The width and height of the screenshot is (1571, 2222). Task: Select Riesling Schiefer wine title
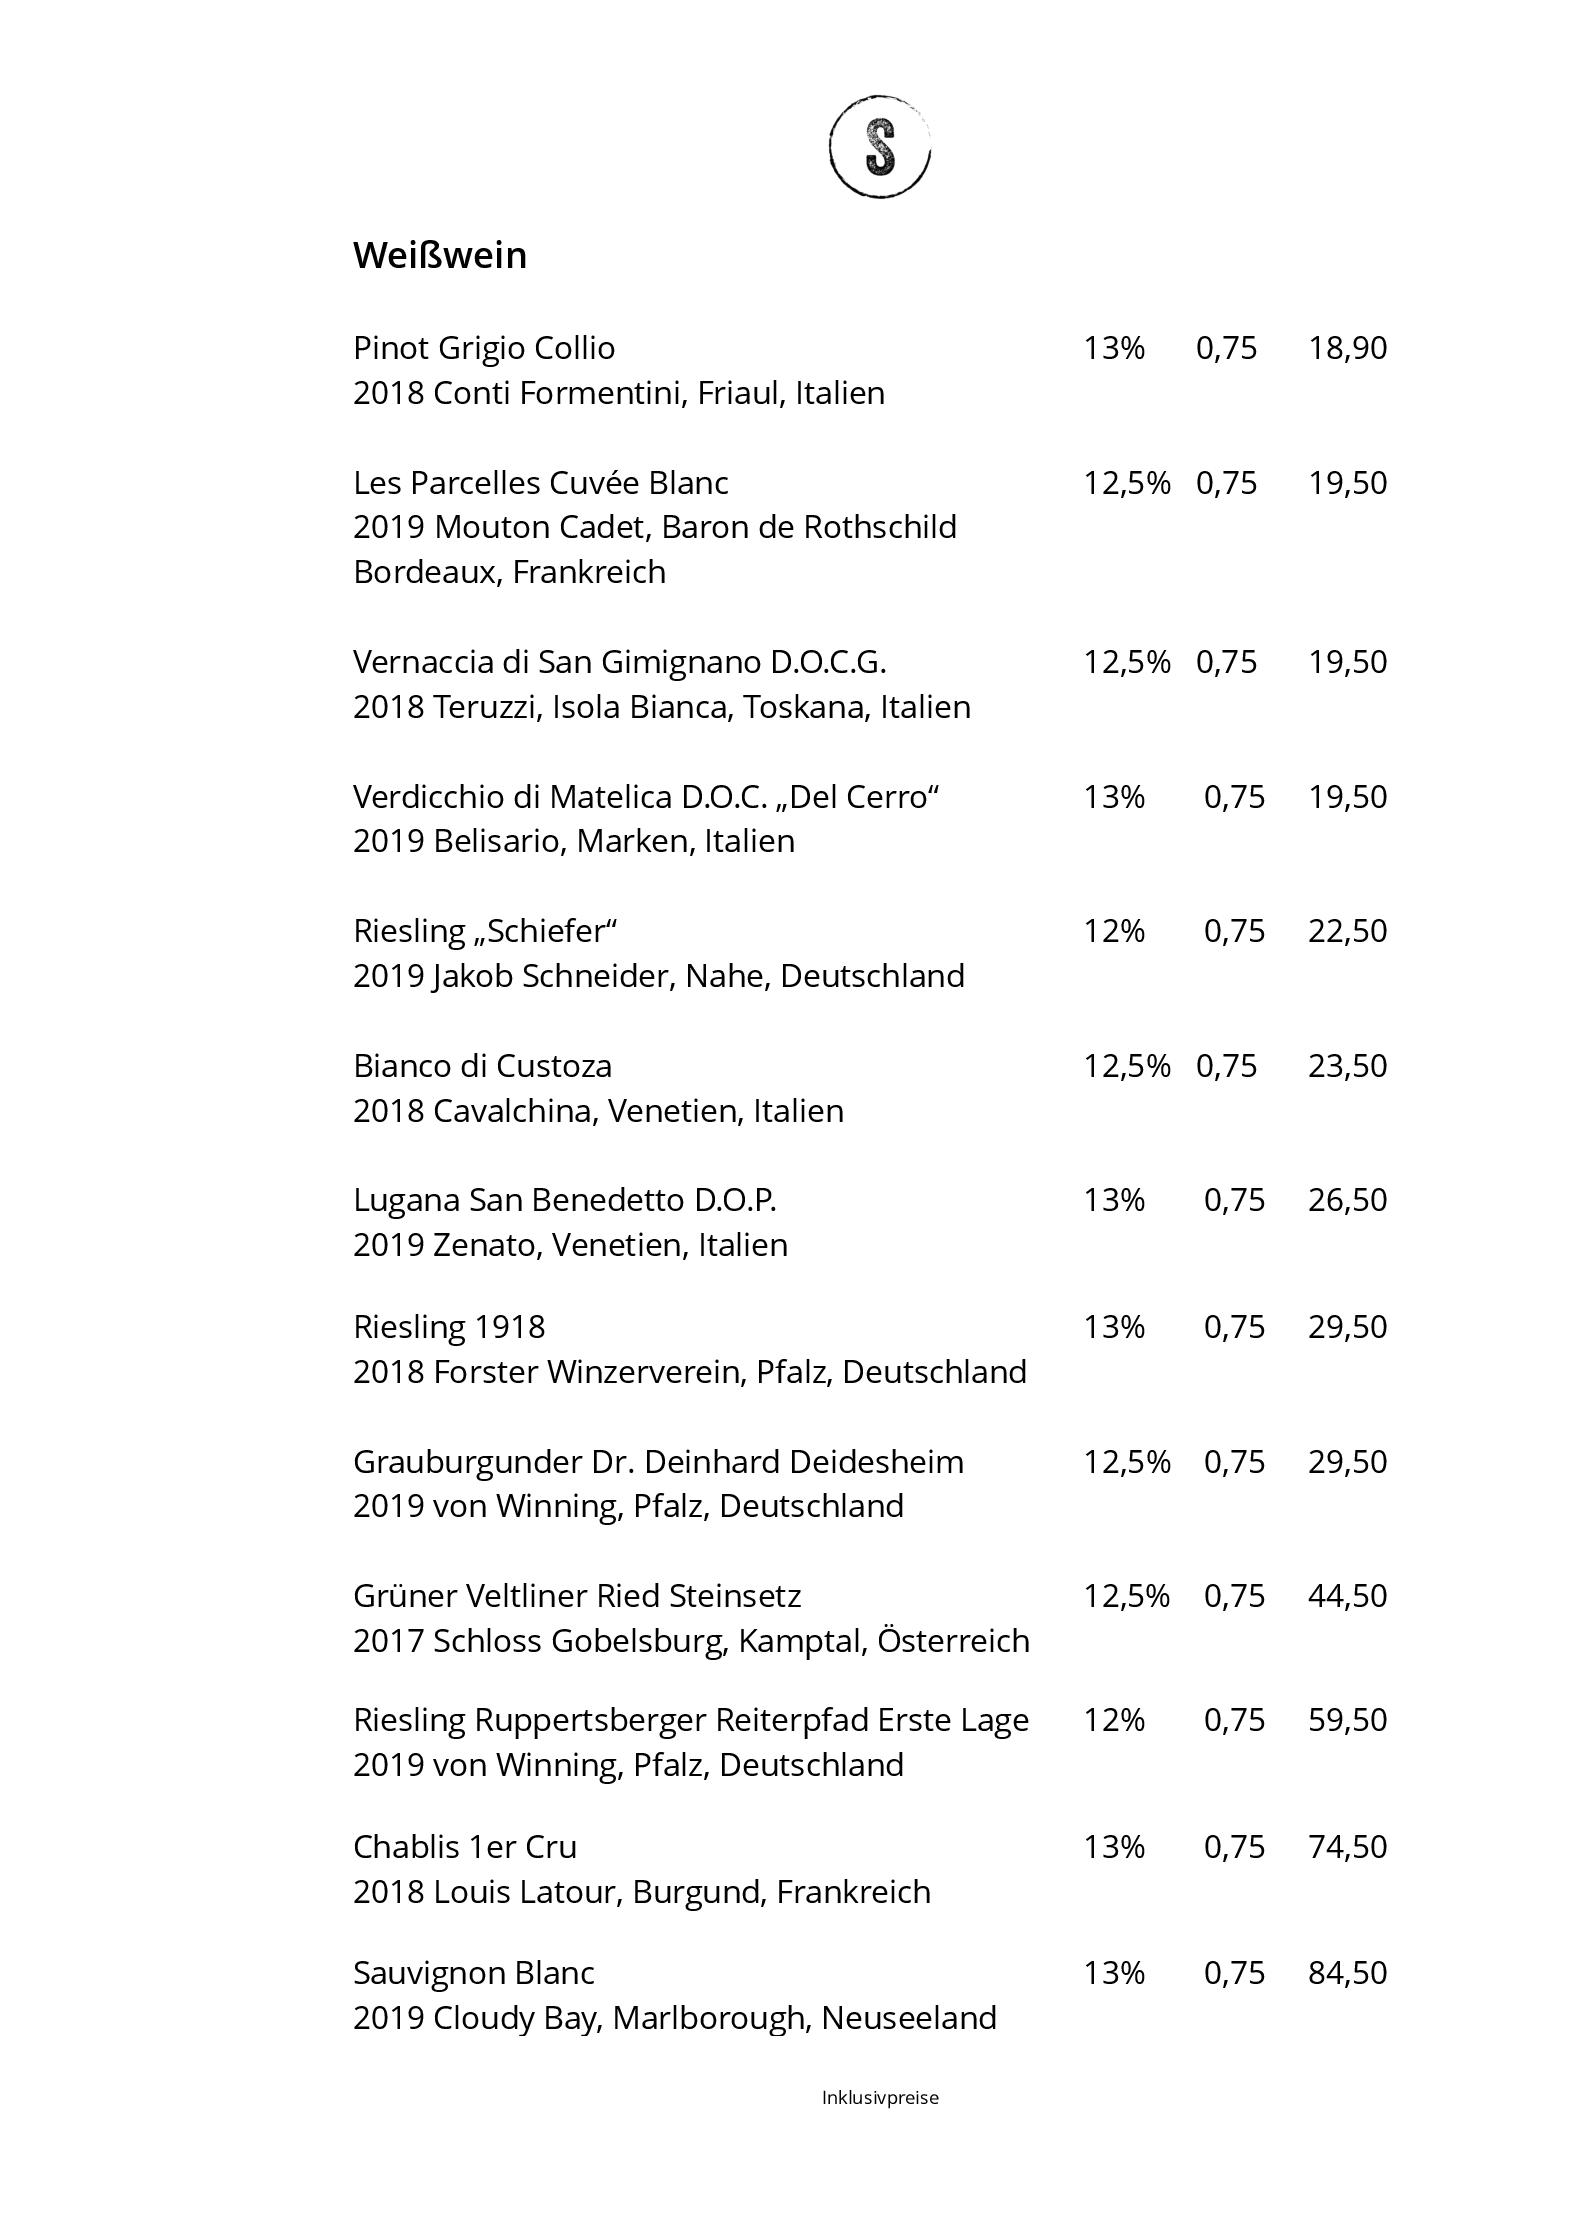click(x=485, y=932)
